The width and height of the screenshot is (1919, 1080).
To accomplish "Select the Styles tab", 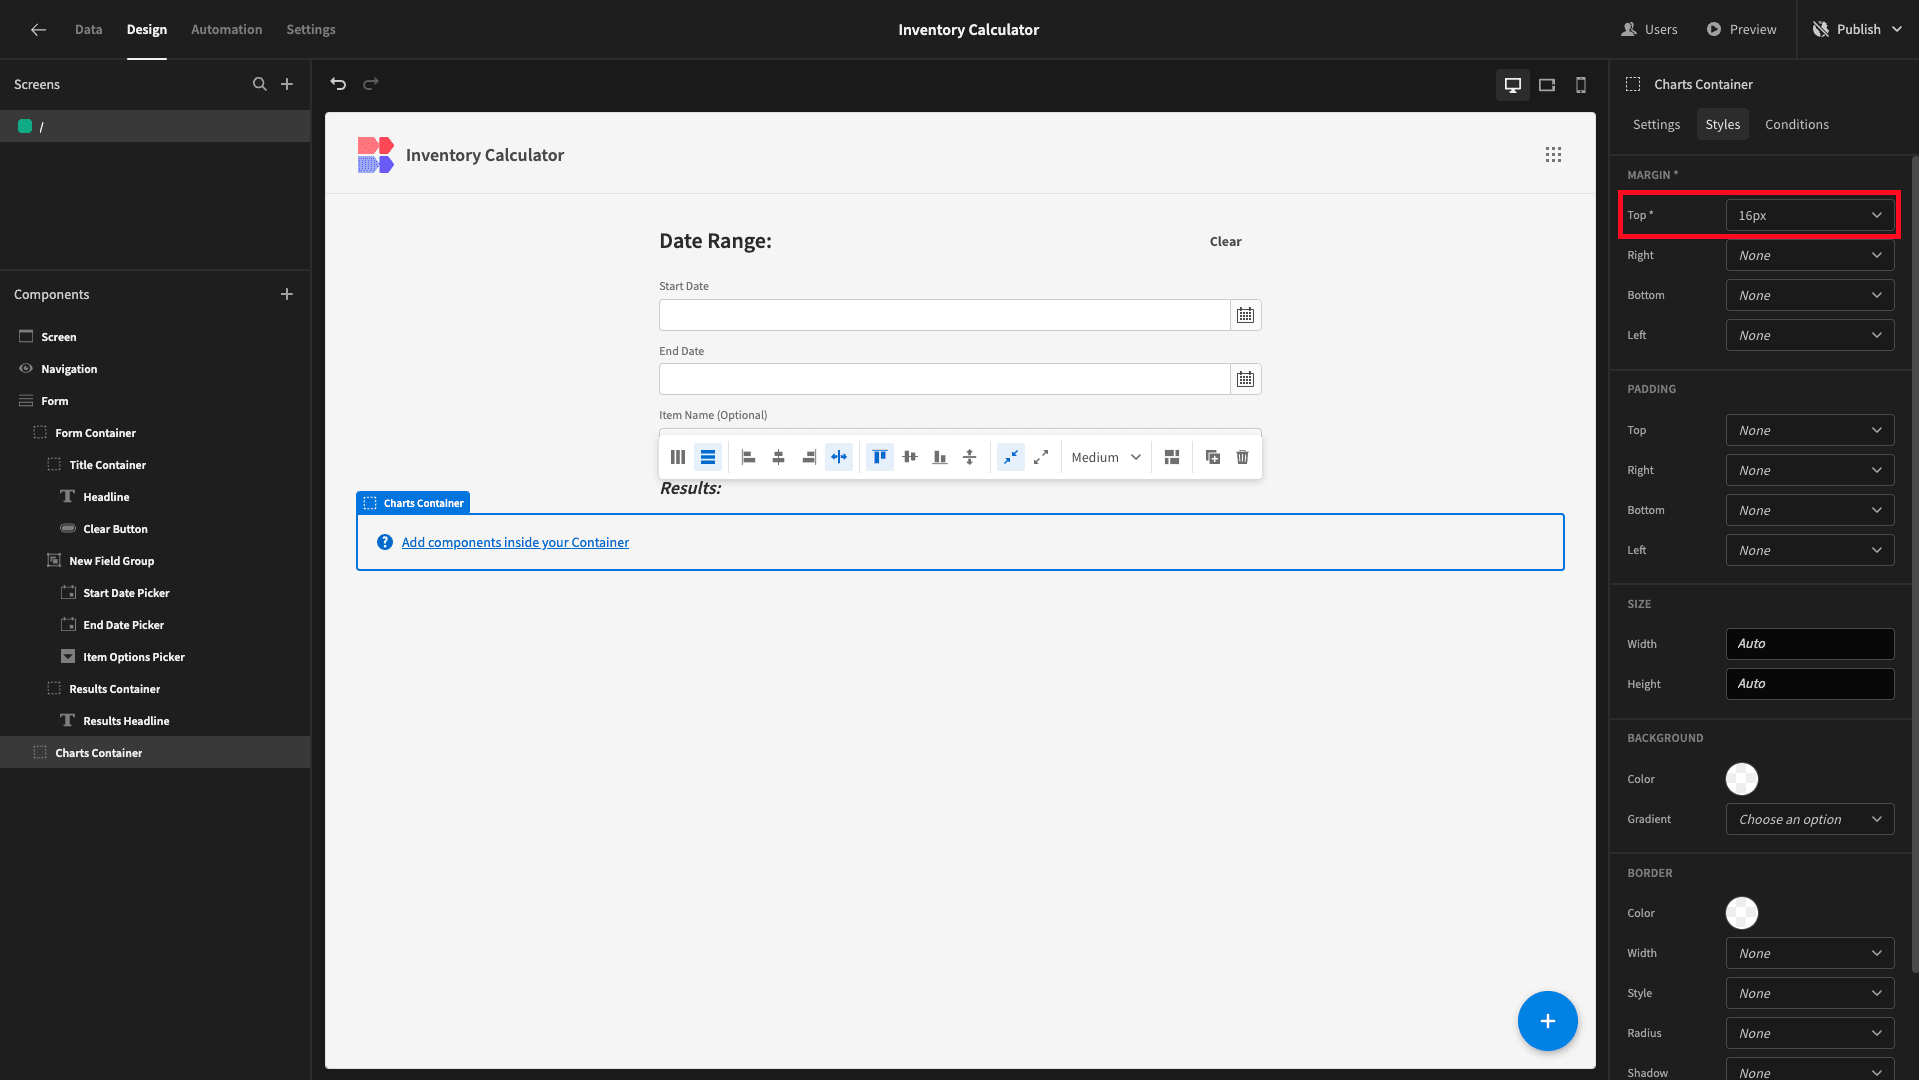I will coord(1723,124).
